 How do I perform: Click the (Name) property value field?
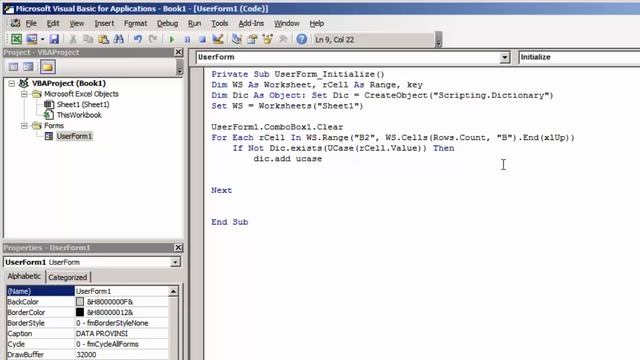pos(121,291)
